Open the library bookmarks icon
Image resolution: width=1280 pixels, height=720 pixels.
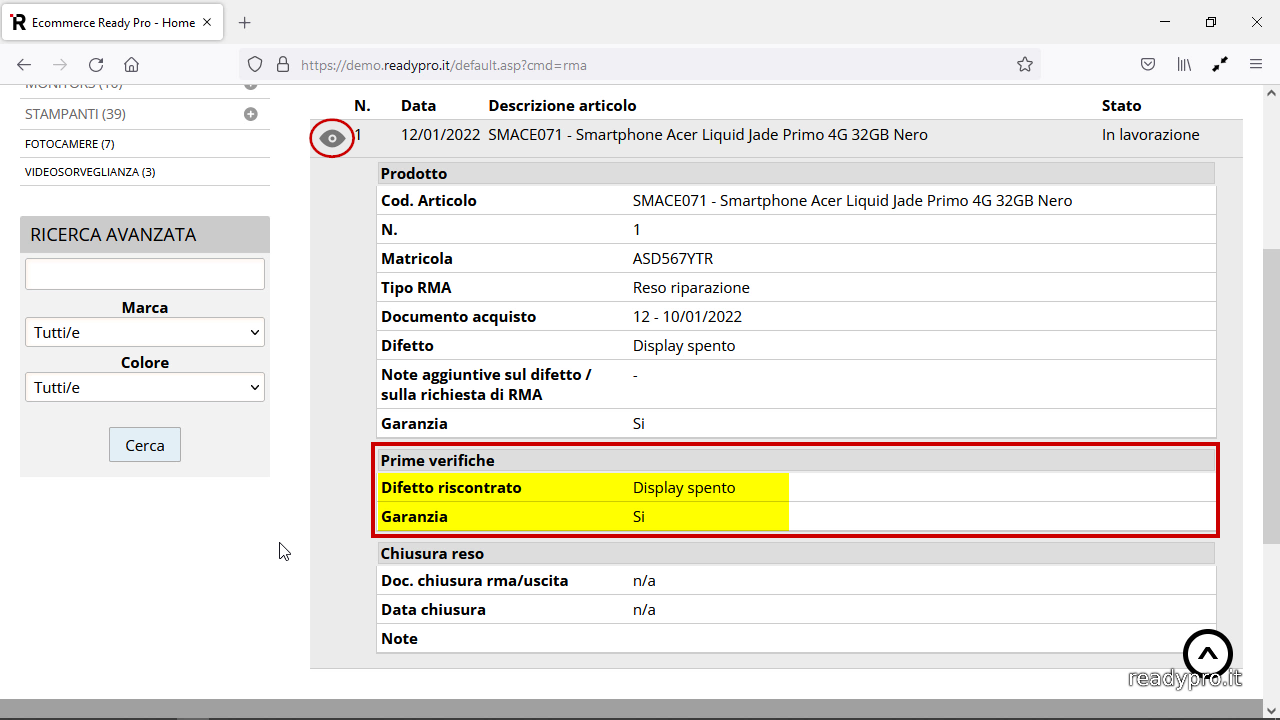[x=1184, y=65]
